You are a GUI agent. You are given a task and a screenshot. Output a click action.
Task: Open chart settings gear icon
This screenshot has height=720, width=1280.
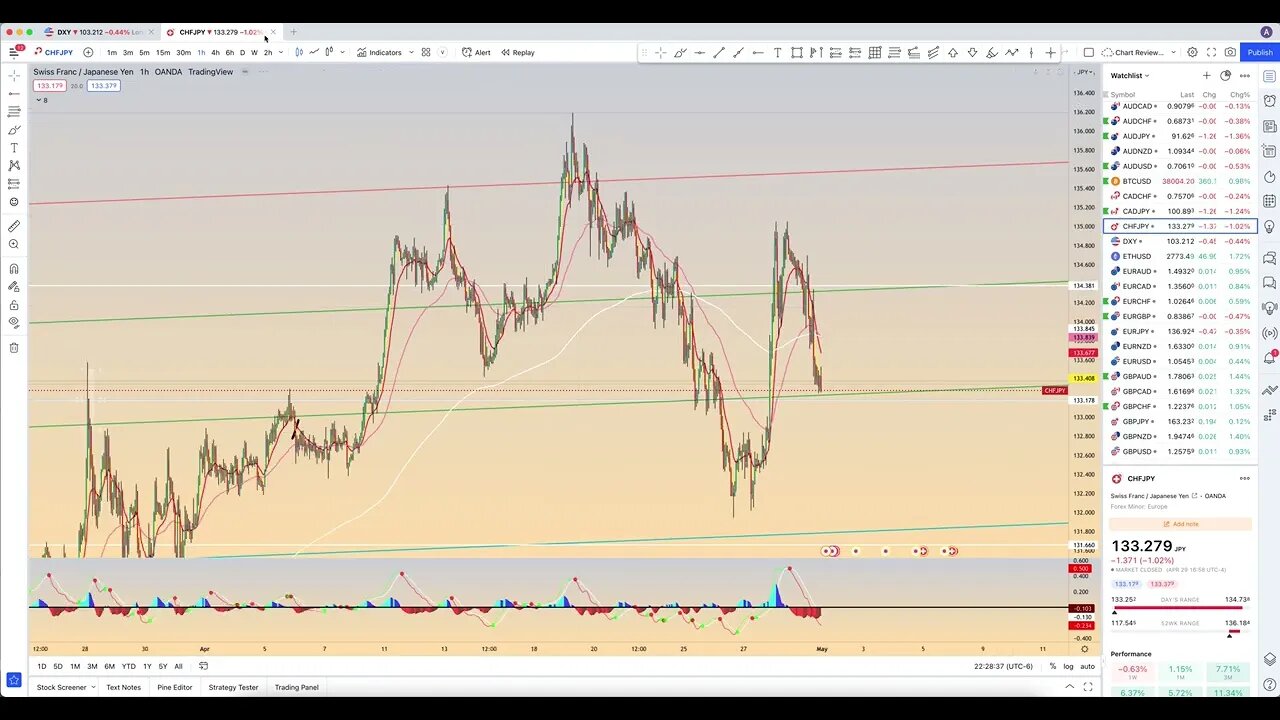[x=1192, y=52]
